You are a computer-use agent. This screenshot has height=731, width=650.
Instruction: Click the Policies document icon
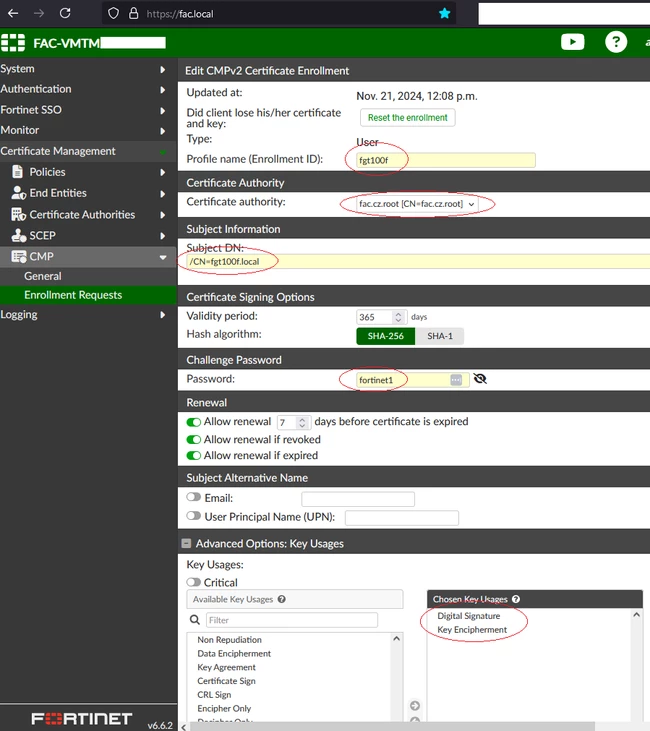(17, 172)
